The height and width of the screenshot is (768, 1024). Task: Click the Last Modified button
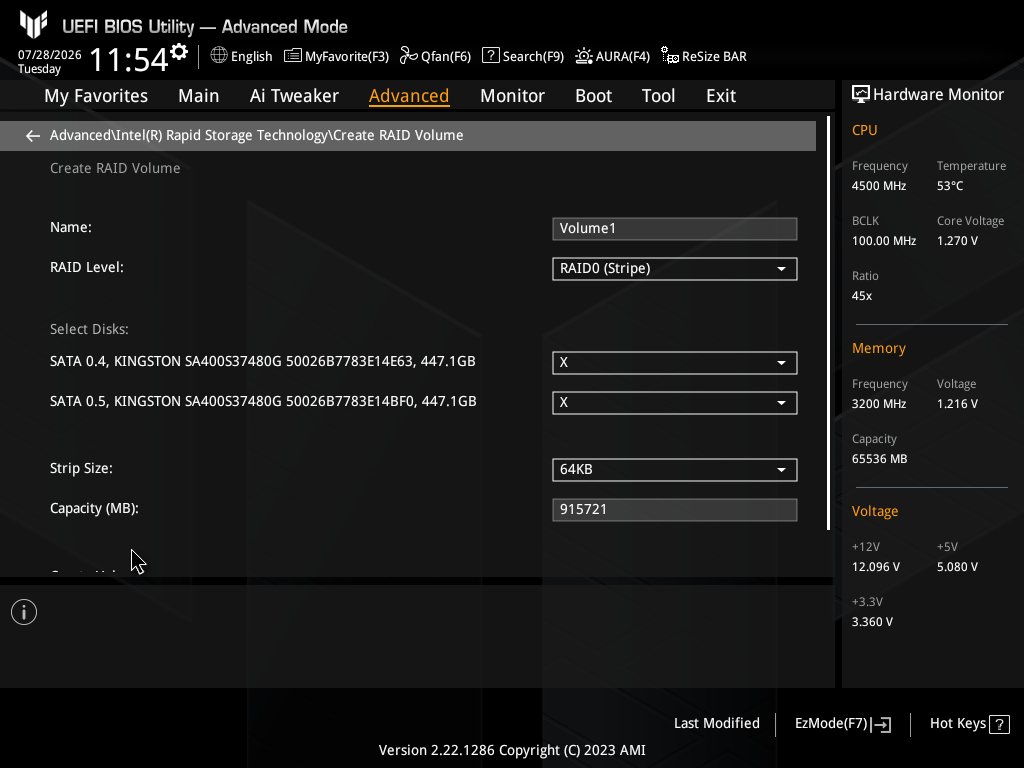pos(716,724)
